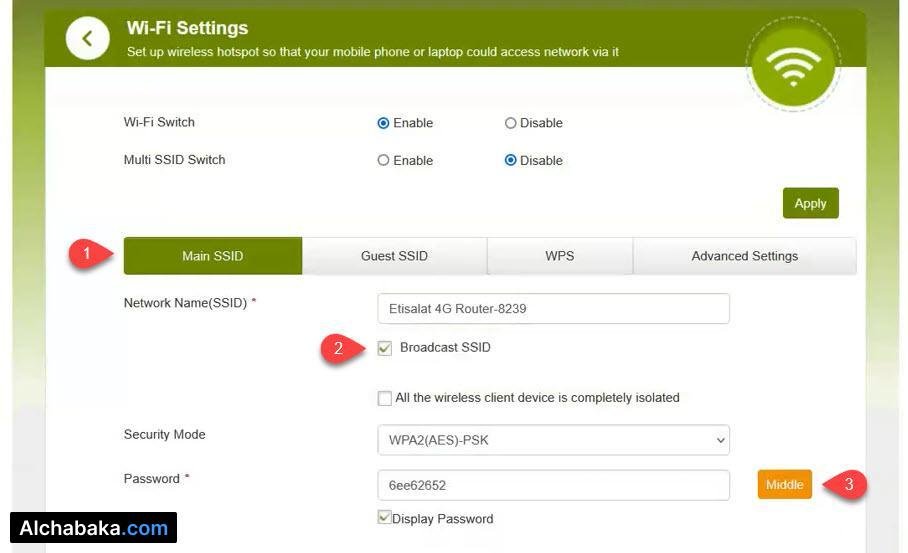The image size is (908, 553).
Task: Check the wireless client isolation box
Action: 385,398
